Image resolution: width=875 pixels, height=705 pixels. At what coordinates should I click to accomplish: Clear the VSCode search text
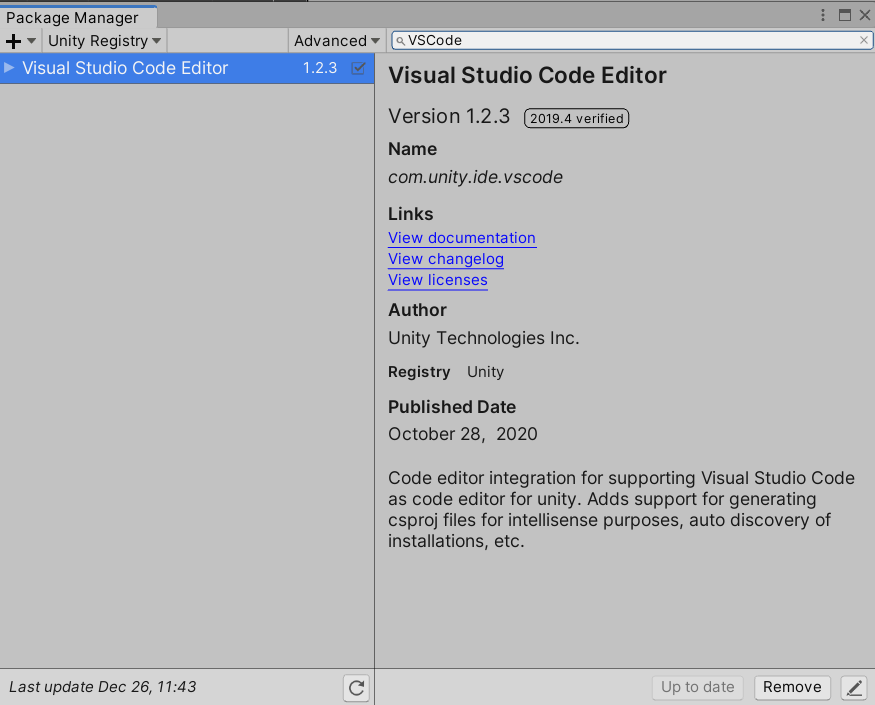coord(863,40)
